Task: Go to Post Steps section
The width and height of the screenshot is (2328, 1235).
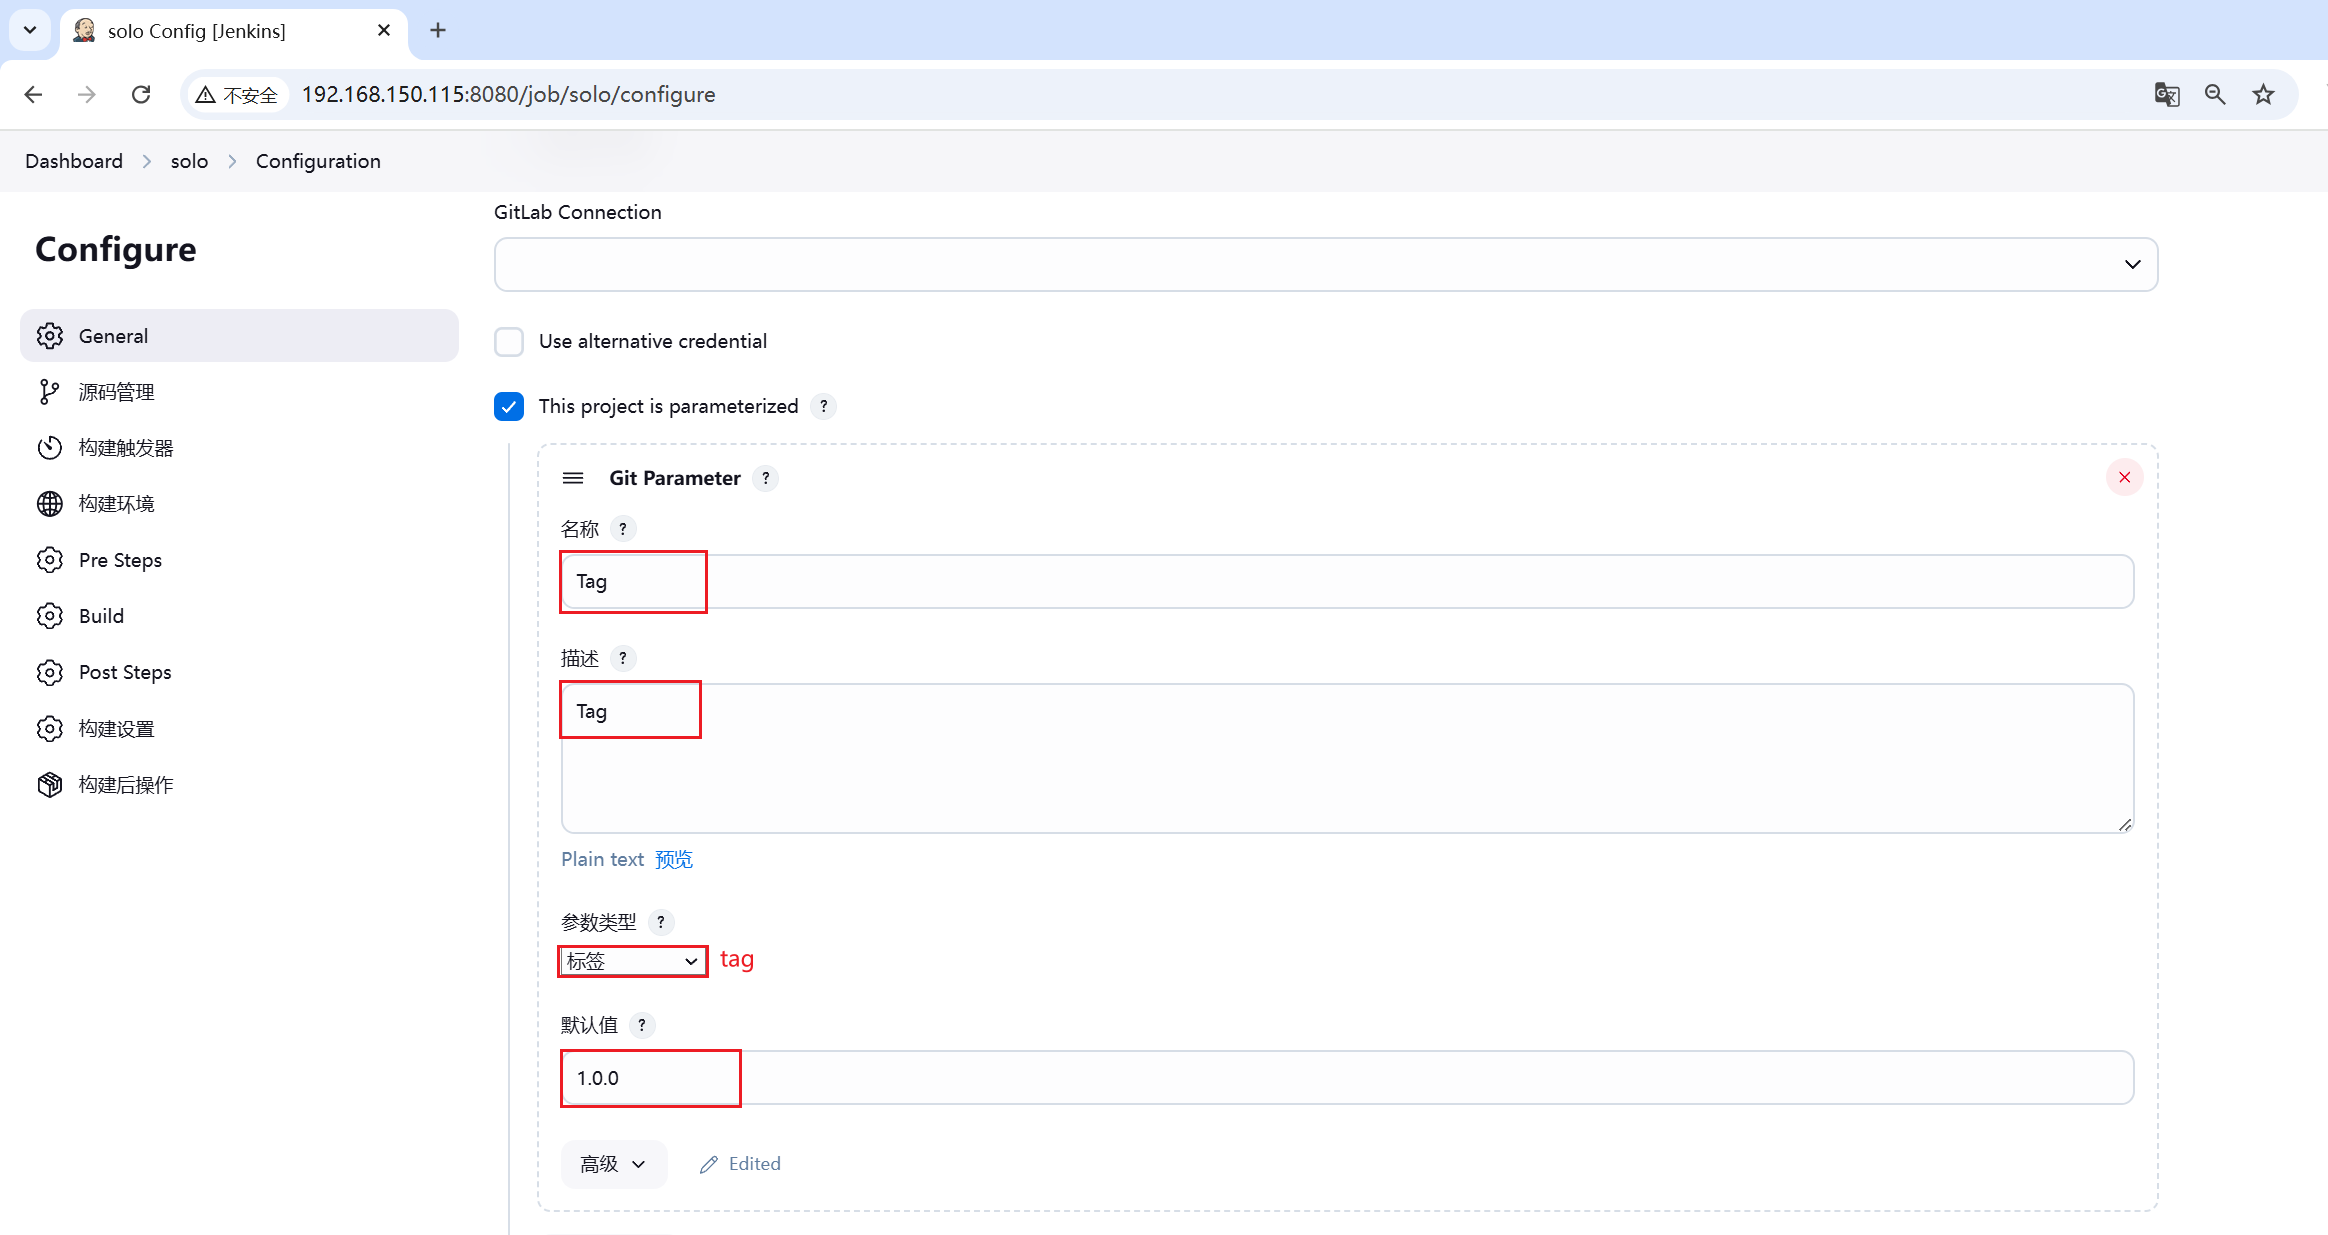Action: point(239,671)
